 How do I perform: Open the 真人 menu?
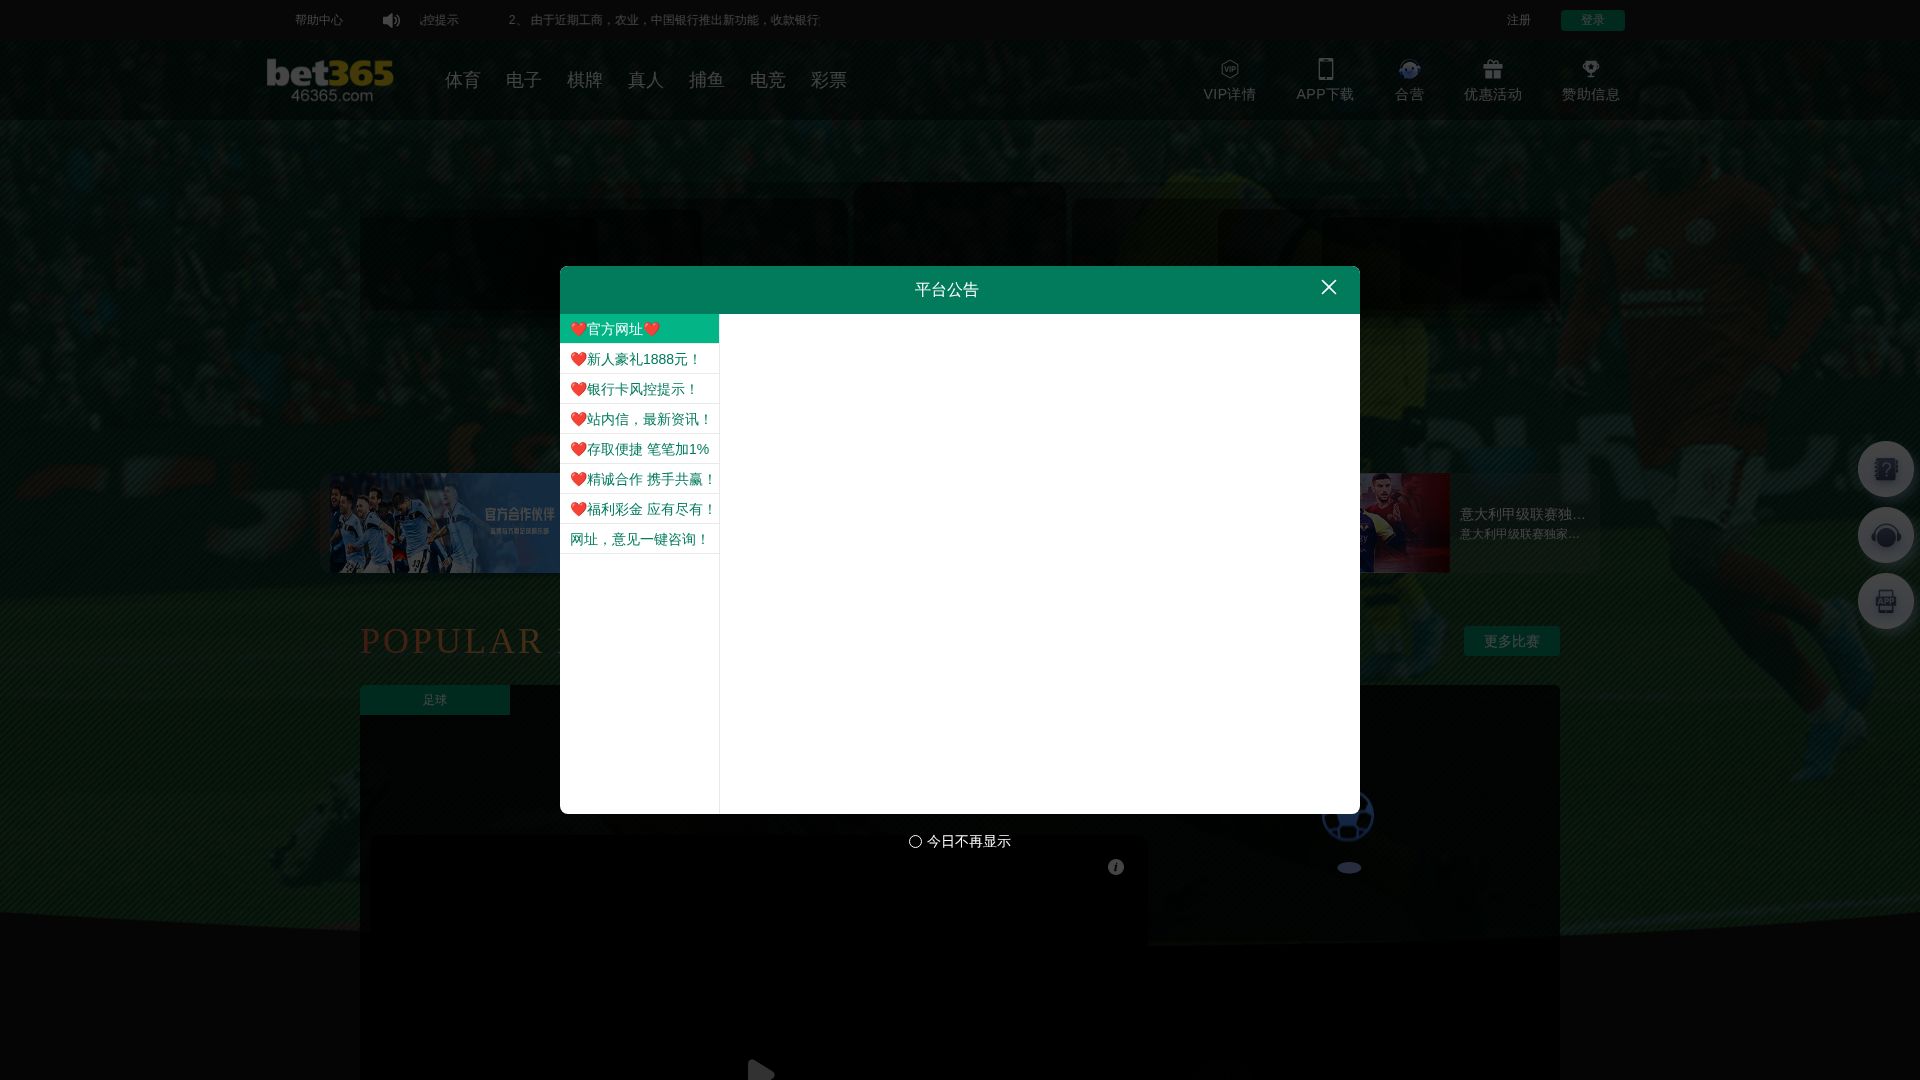[645, 80]
